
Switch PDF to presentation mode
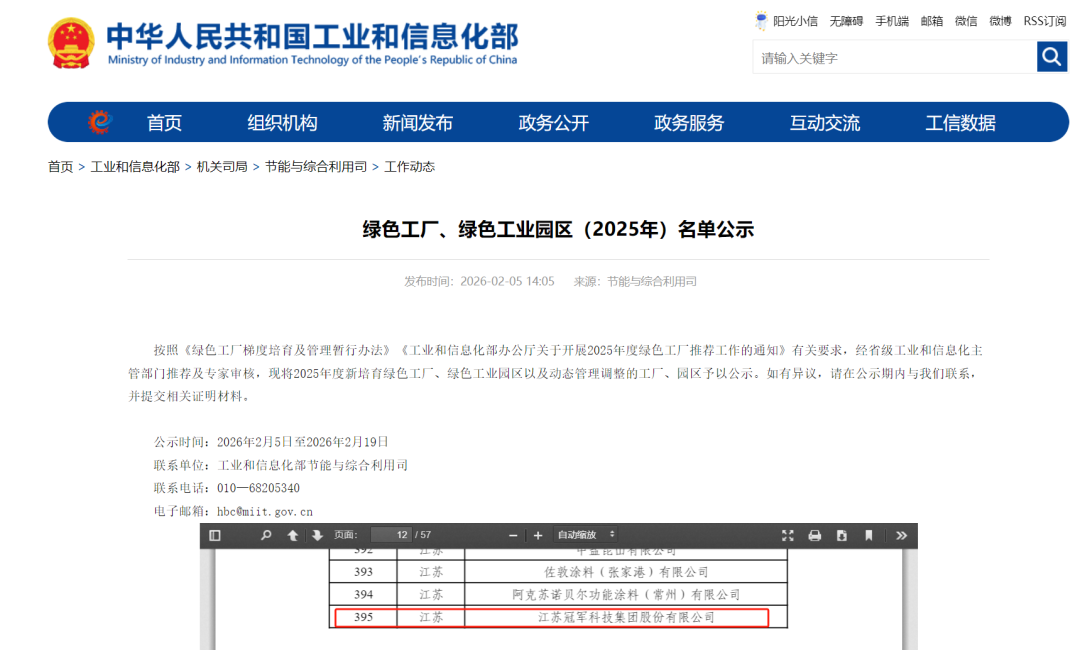787,535
